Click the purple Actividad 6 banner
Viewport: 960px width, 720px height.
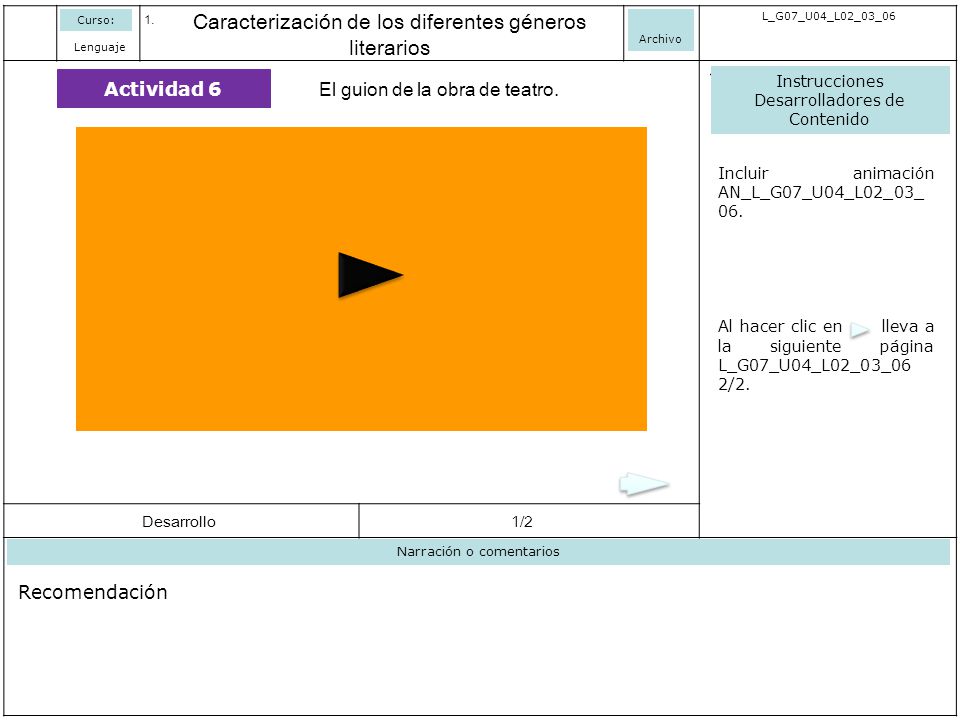pos(164,89)
